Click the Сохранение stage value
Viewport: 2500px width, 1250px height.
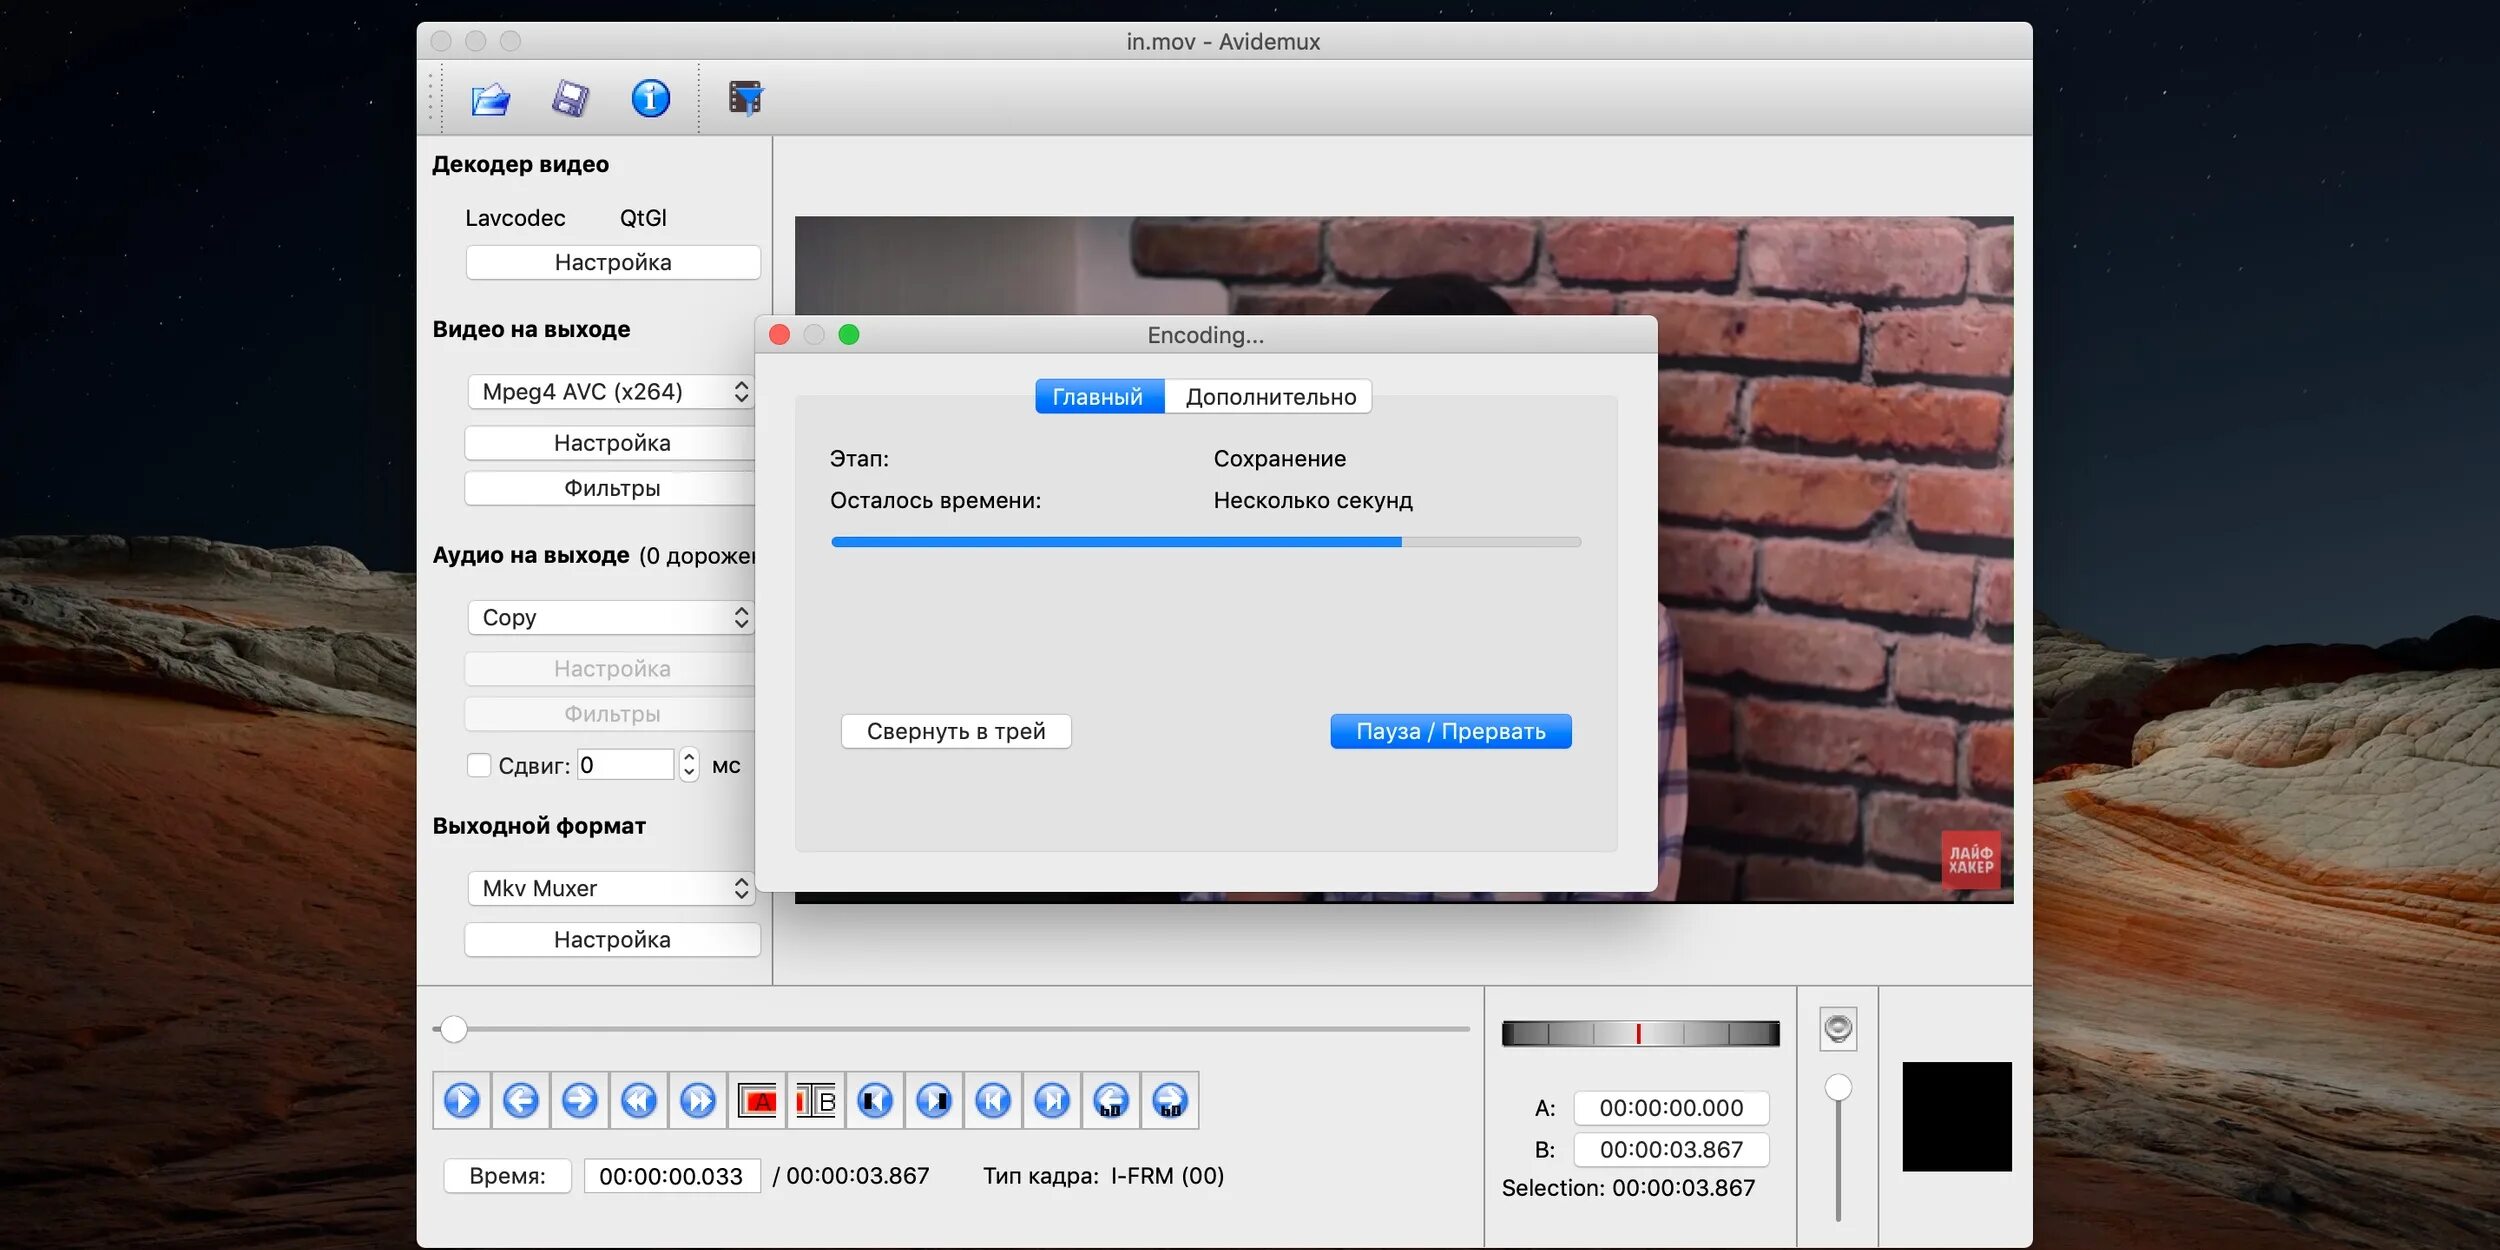[1280, 459]
